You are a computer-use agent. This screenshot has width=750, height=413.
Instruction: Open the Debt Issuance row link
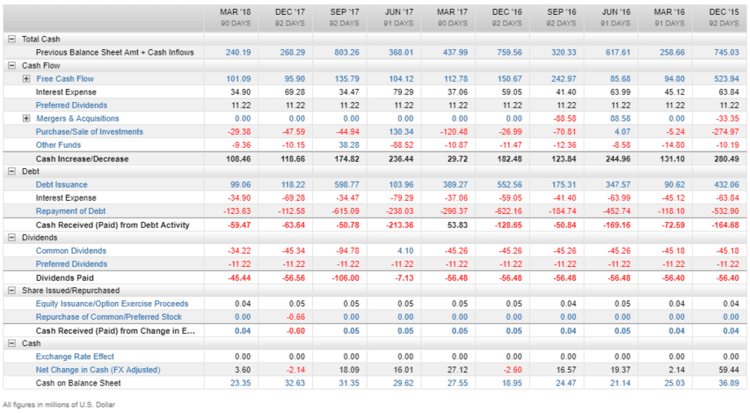pos(63,184)
